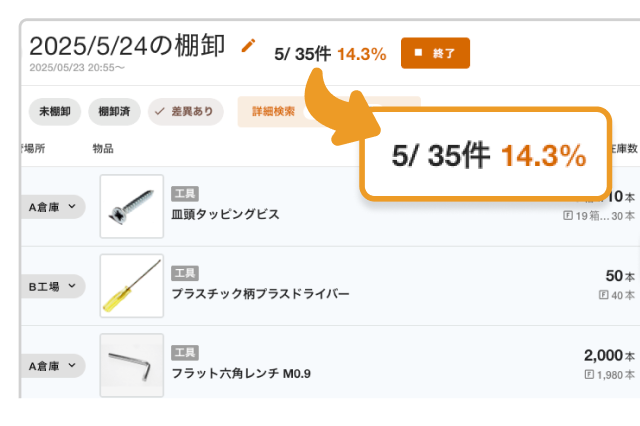Click the pencil edit icon beside the title
Screen dimensions: 640x426
pos(249,45)
